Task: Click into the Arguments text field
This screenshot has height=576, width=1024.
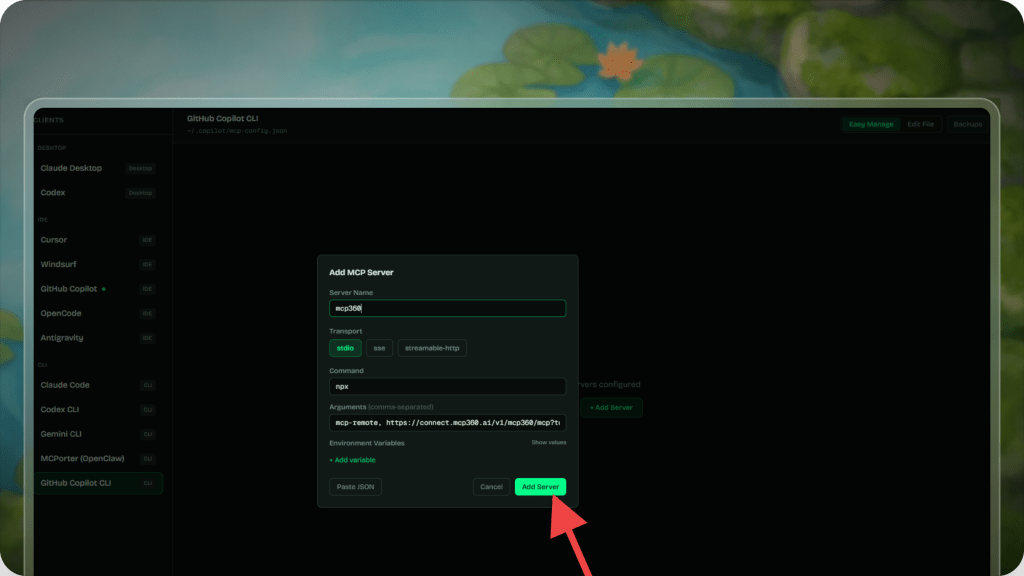Action: point(447,423)
